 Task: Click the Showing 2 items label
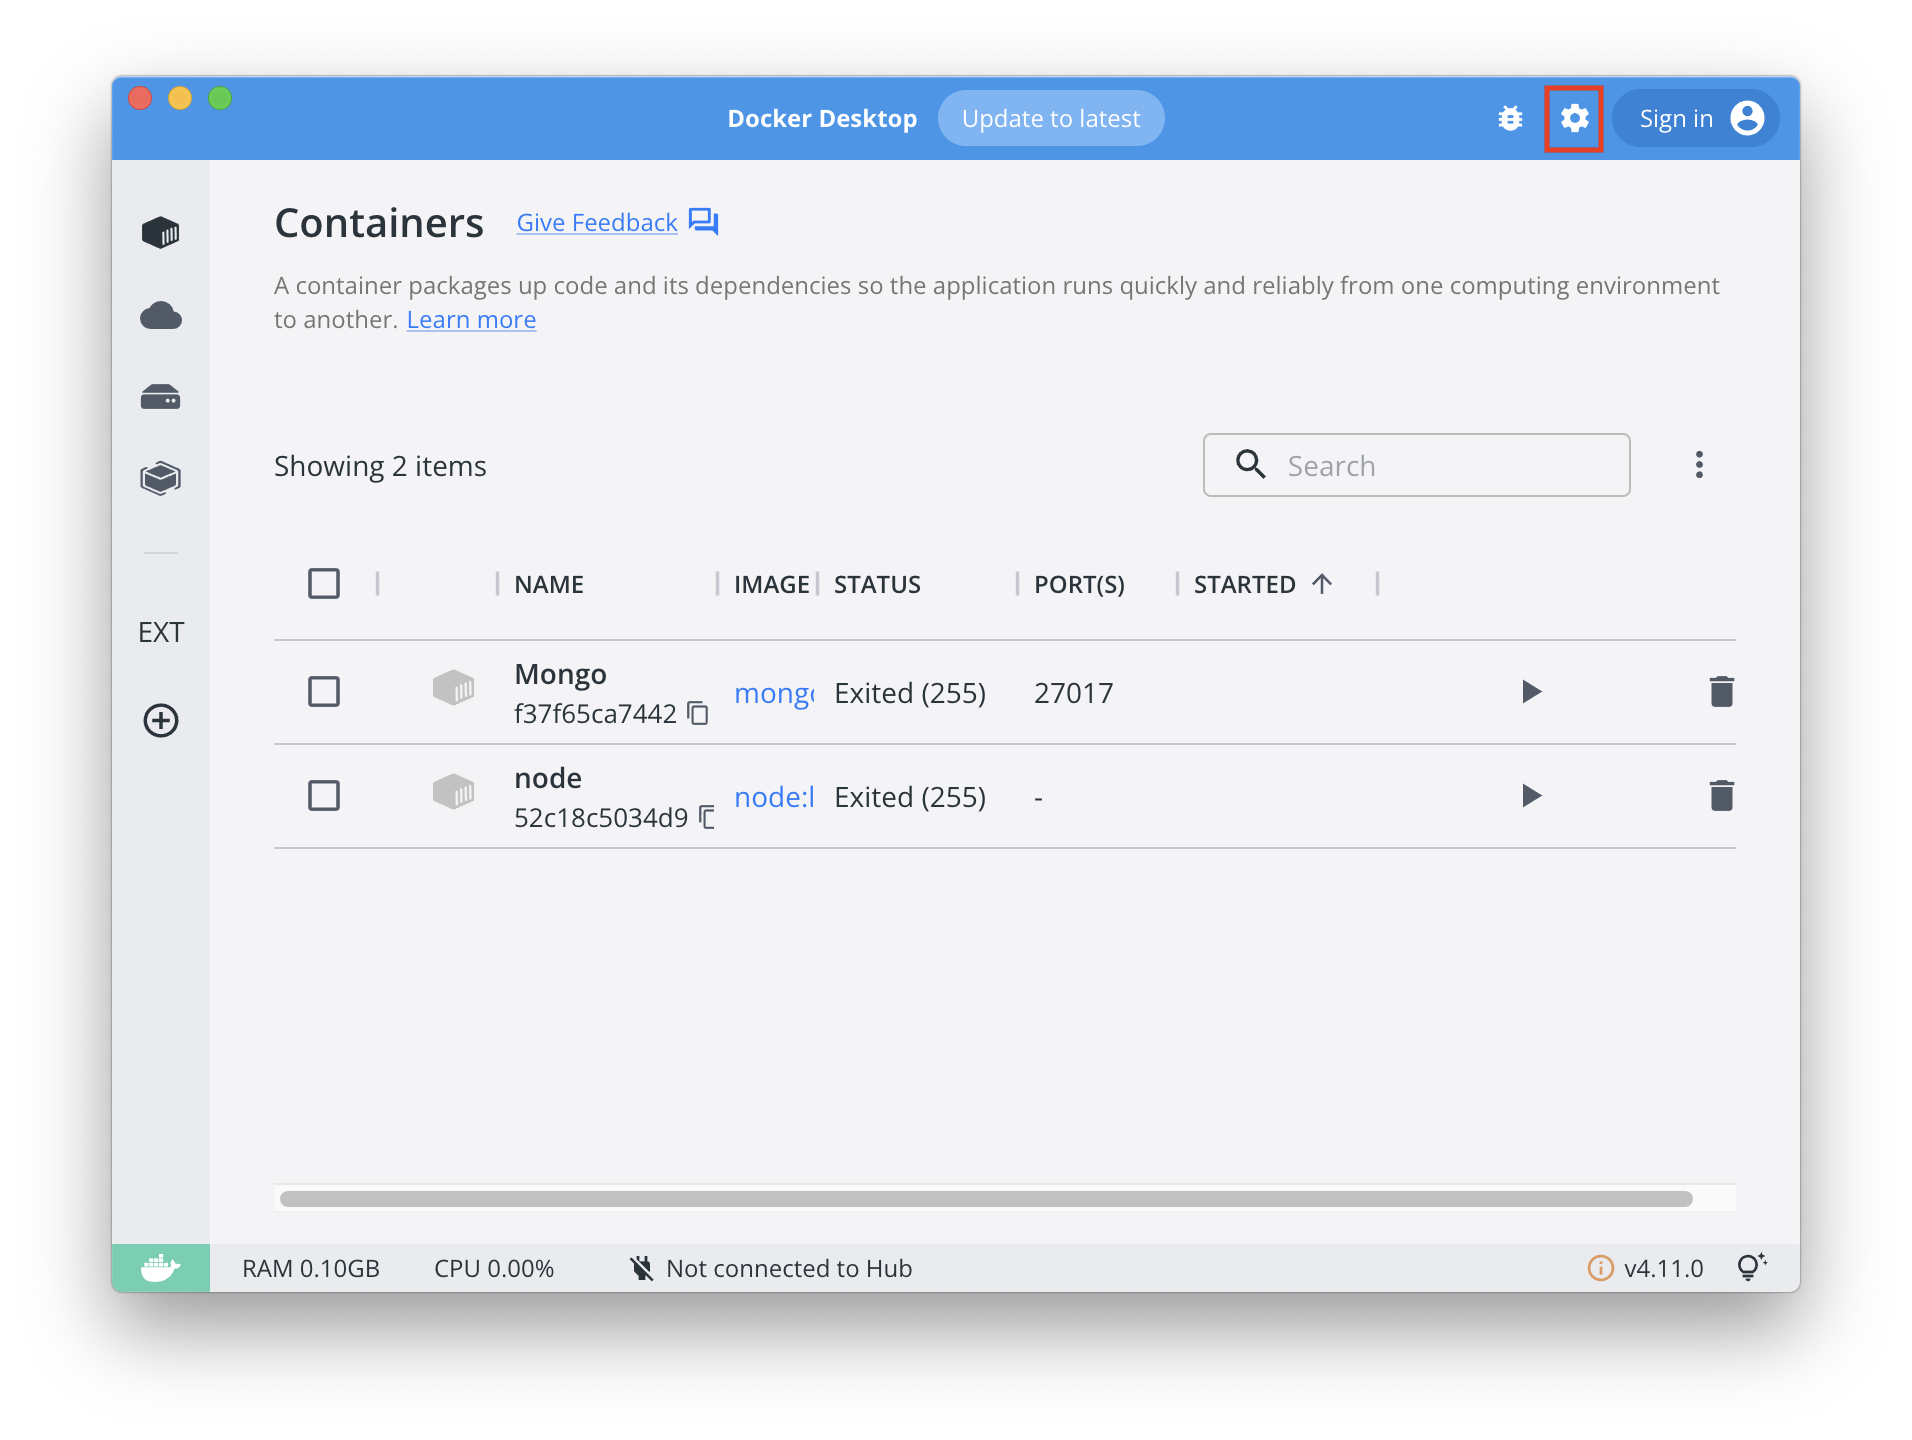(380, 466)
